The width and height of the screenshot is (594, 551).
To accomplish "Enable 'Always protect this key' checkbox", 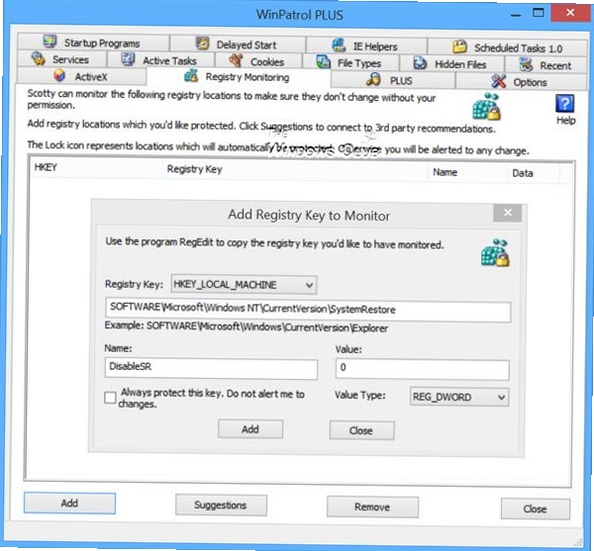I will pyautogui.click(x=110, y=397).
